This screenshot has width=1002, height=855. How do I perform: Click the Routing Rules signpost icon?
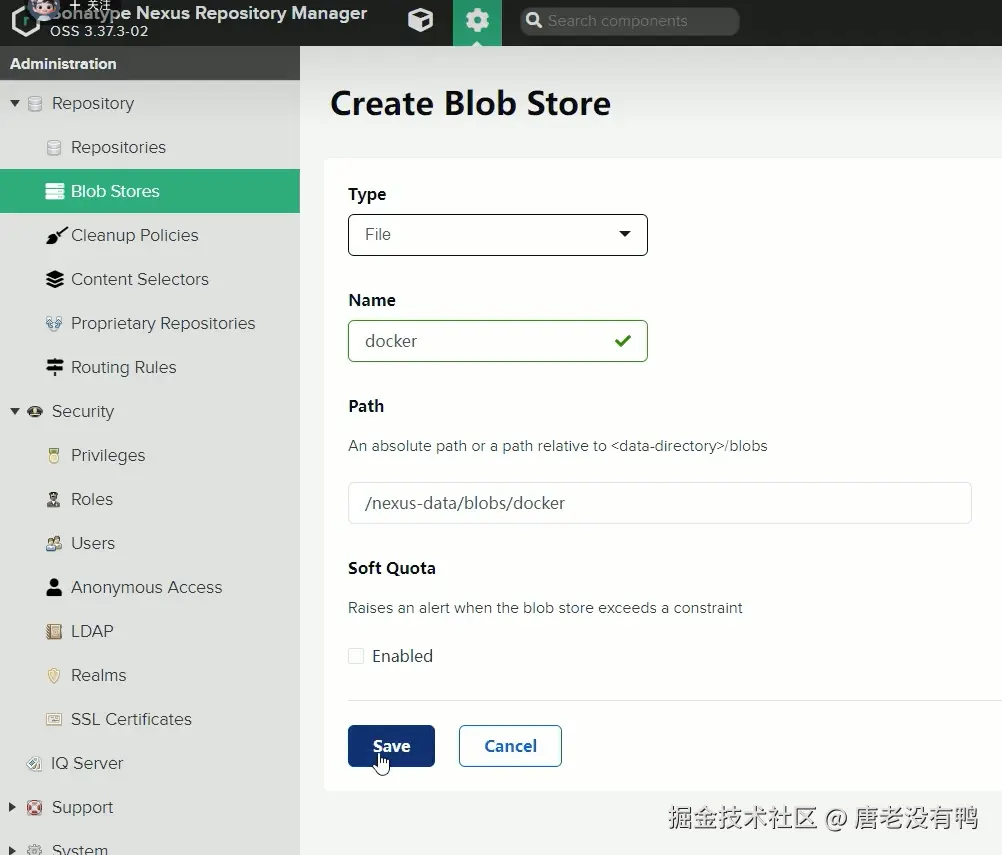pos(55,368)
